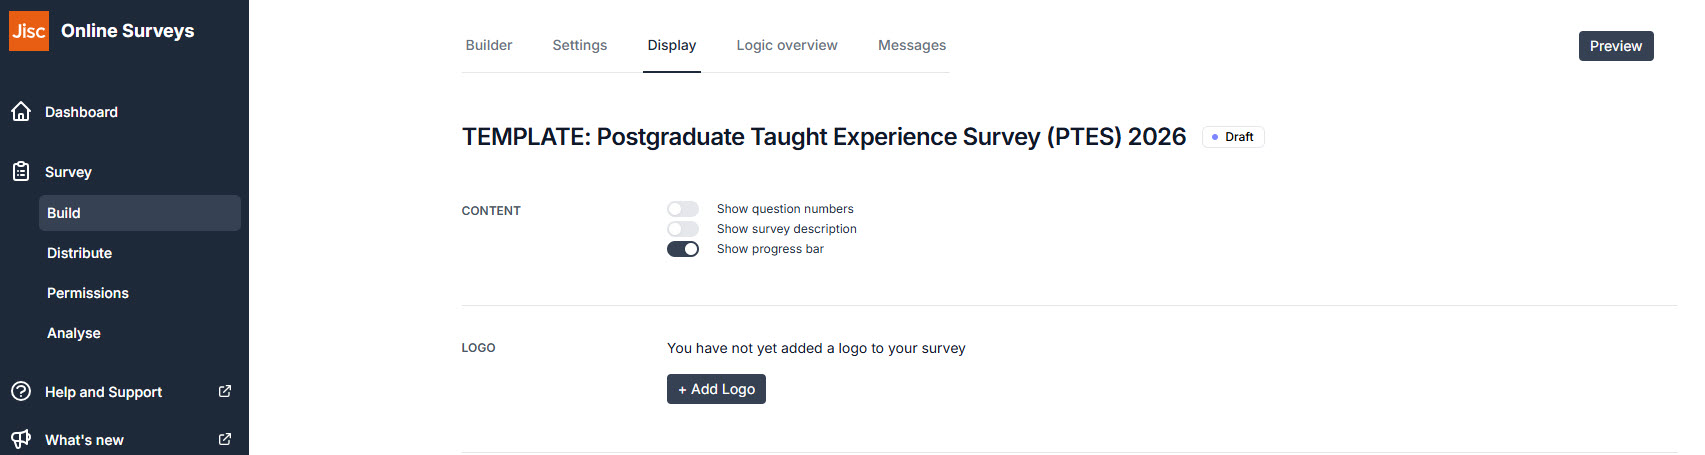This screenshot has width=1705, height=455.
Task: Click the Help and Support question icon
Action: 21,392
